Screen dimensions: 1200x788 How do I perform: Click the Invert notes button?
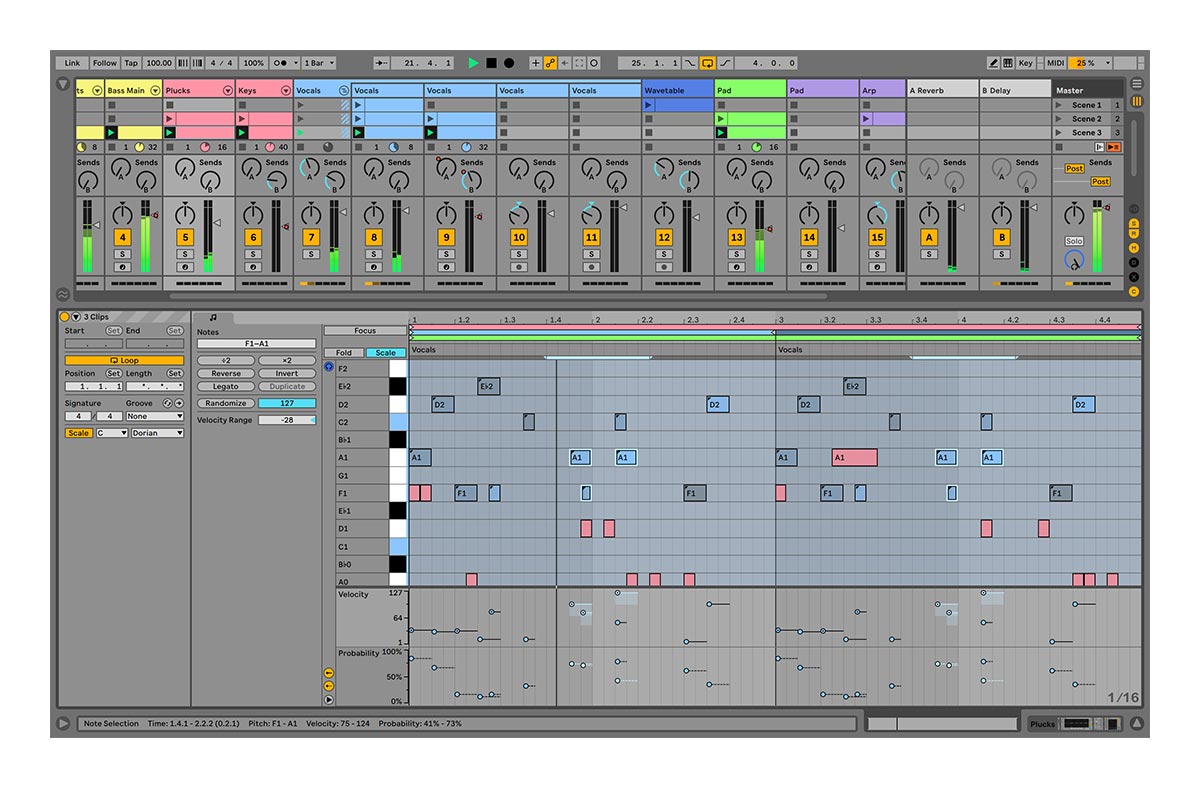point(287,373)
